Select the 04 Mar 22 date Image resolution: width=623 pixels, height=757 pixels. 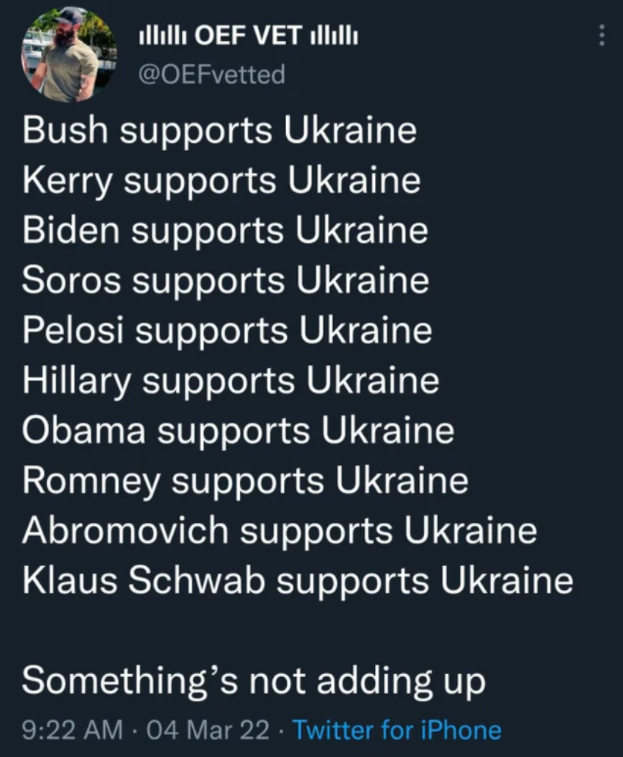[208, 729]
